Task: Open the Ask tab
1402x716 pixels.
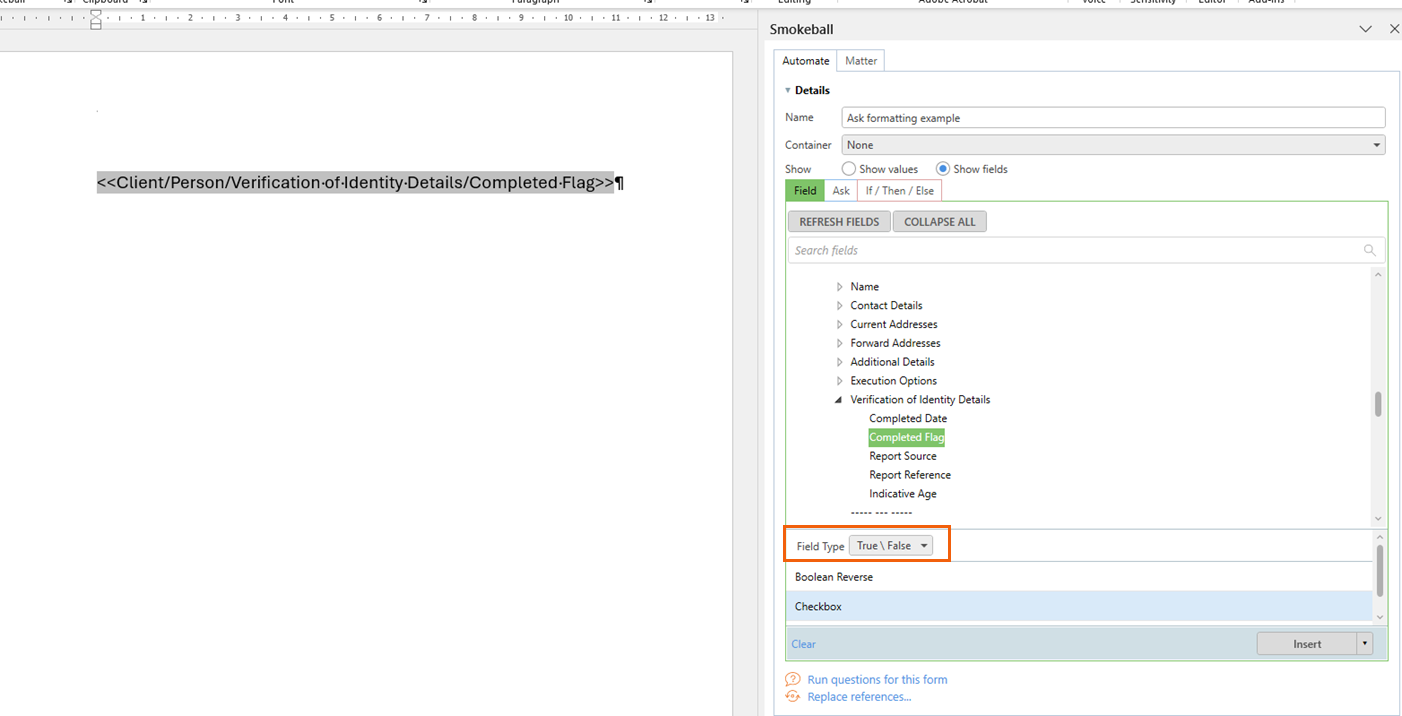Action: coord(841,191)
